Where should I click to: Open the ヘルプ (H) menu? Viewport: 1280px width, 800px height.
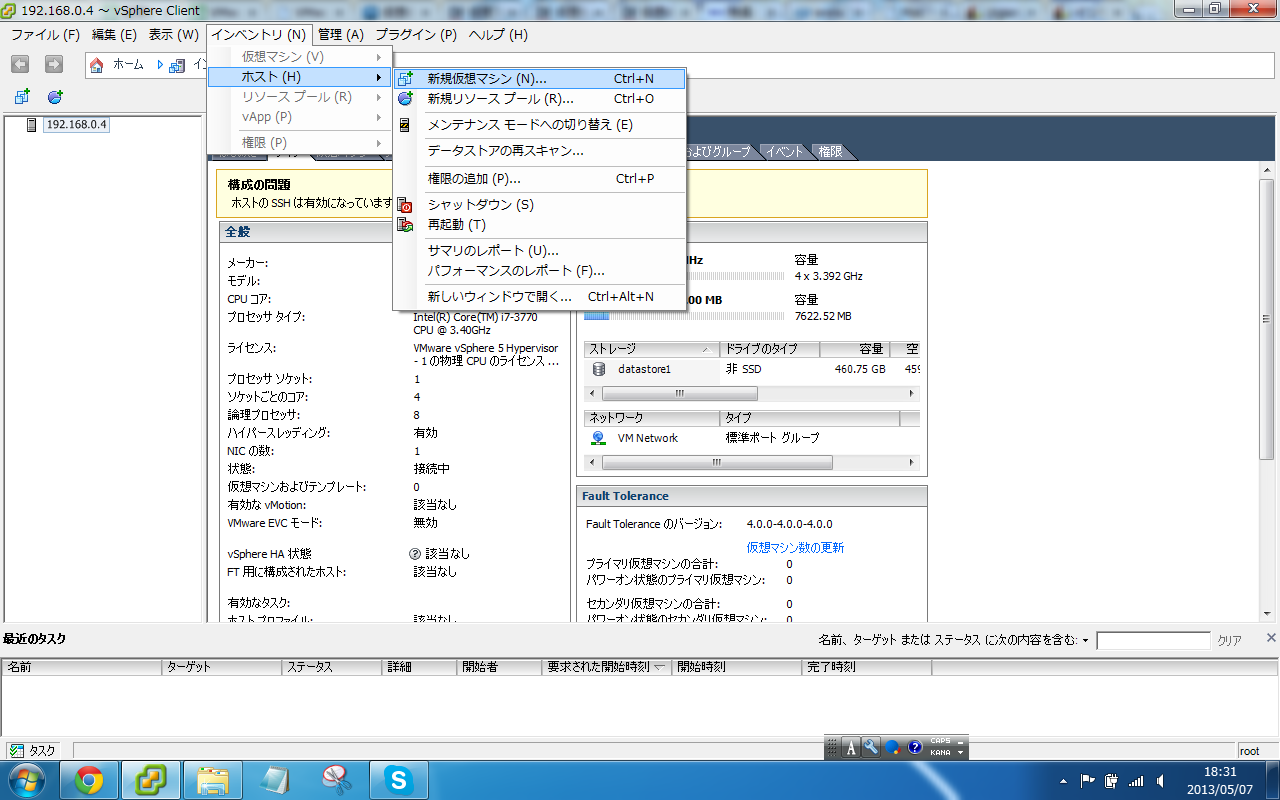498,35
